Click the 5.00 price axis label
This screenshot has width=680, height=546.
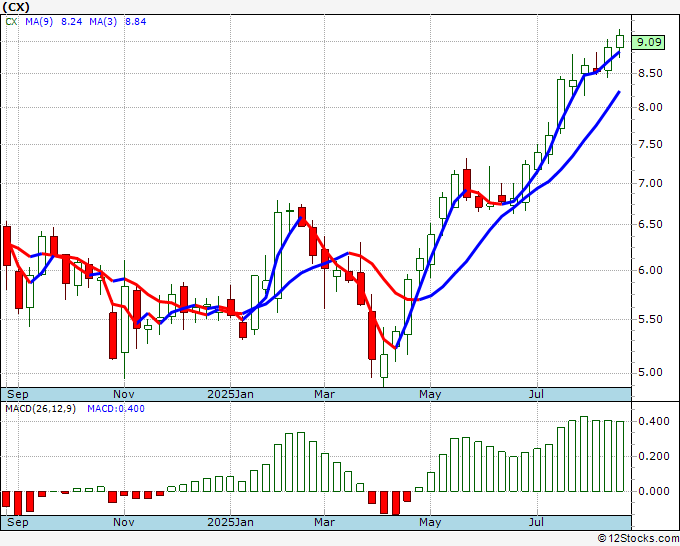pyautogui.click(x=650, y=373)
